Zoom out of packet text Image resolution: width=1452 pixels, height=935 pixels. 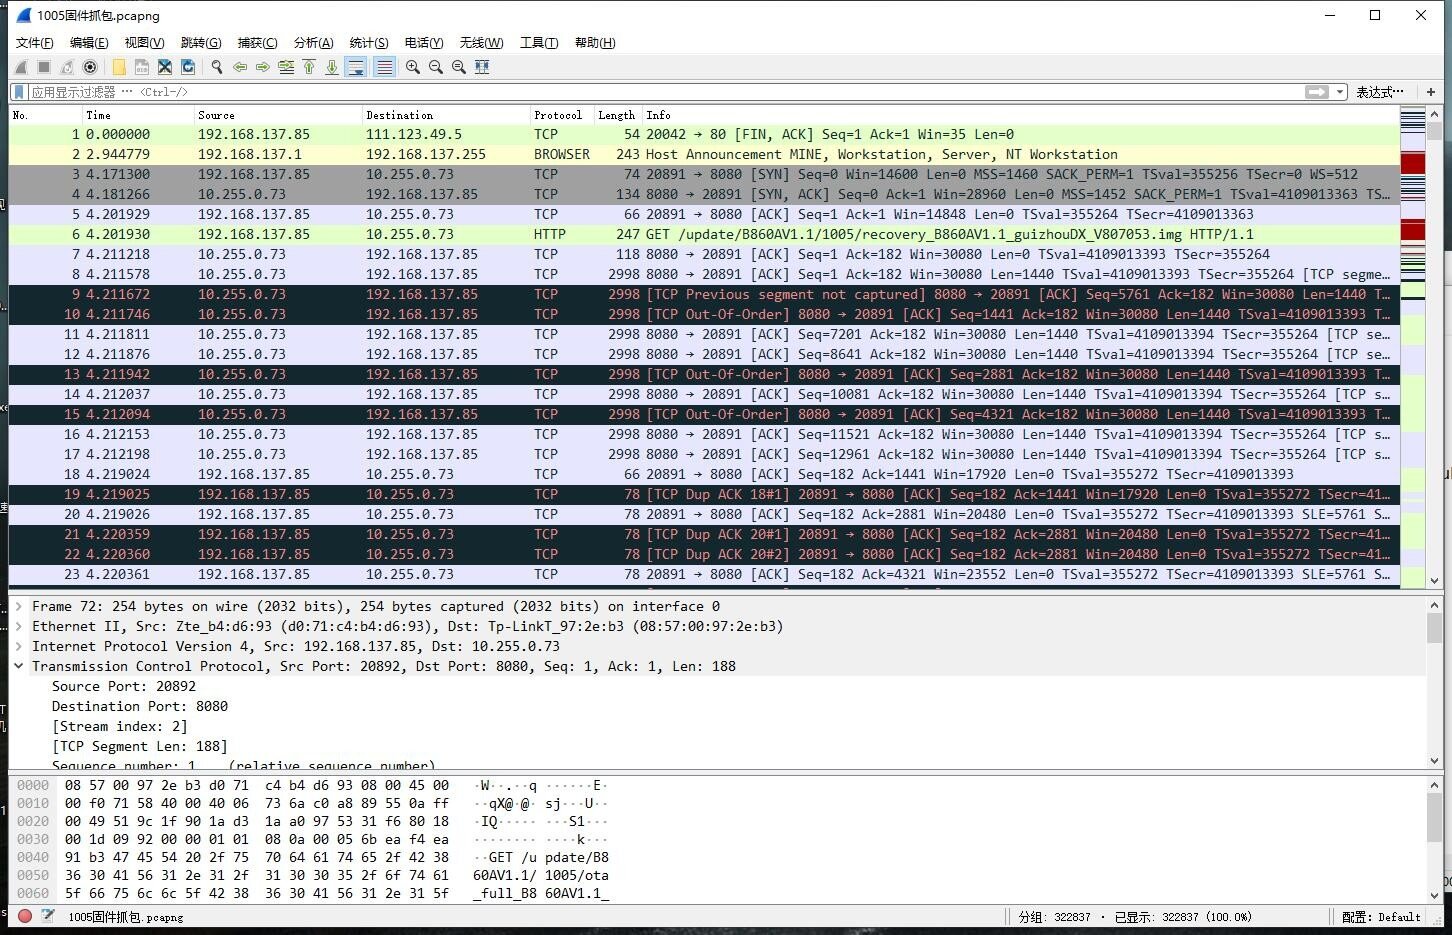point(436,67)
